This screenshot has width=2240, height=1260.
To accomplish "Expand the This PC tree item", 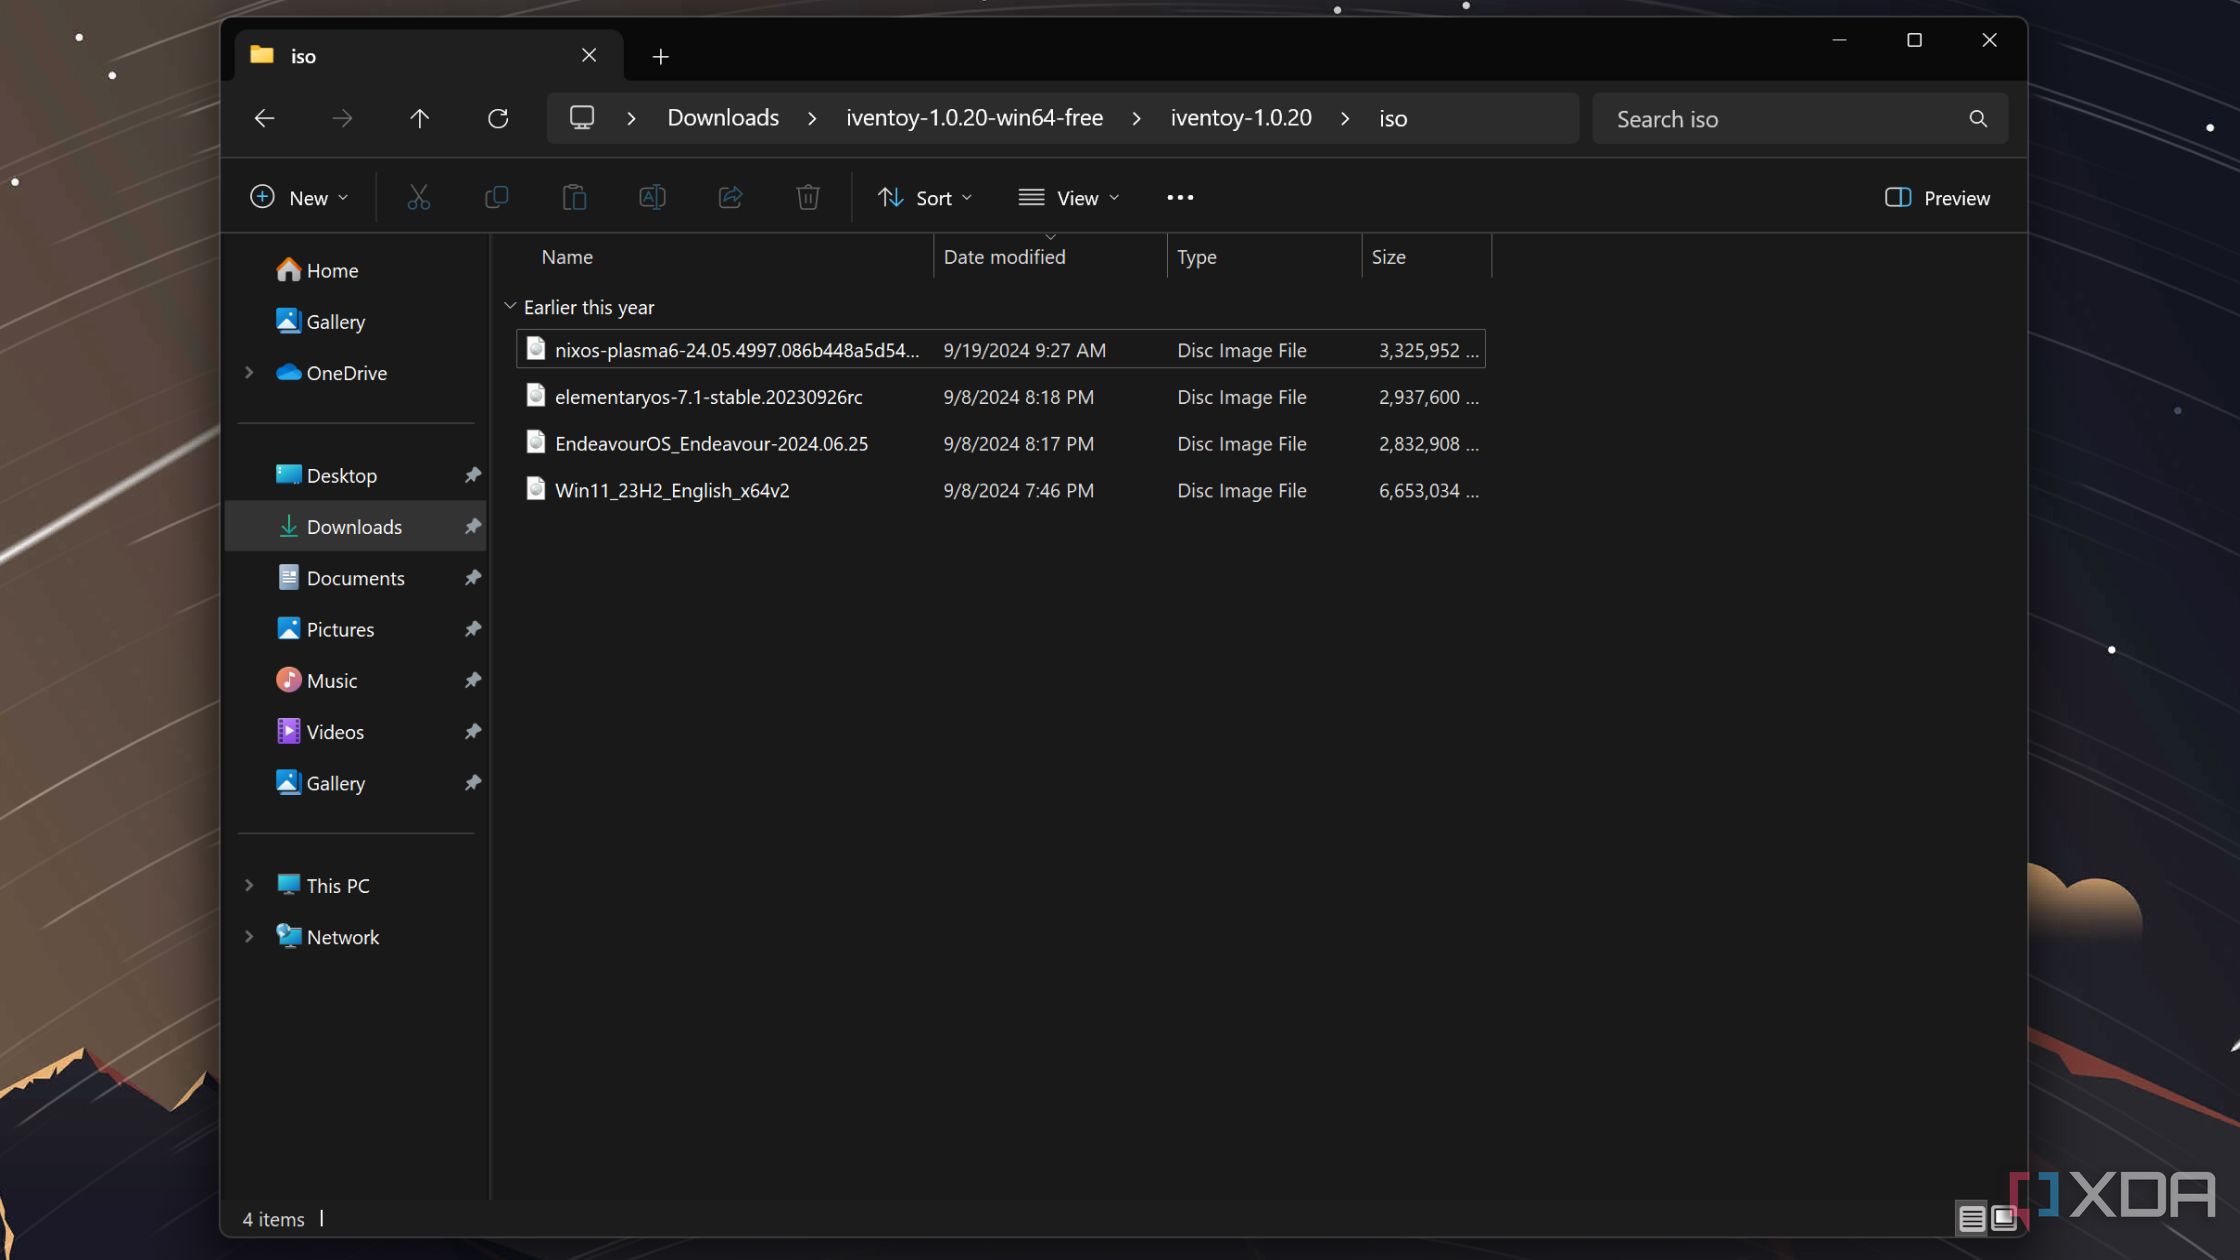I will [x=249, y=885].
